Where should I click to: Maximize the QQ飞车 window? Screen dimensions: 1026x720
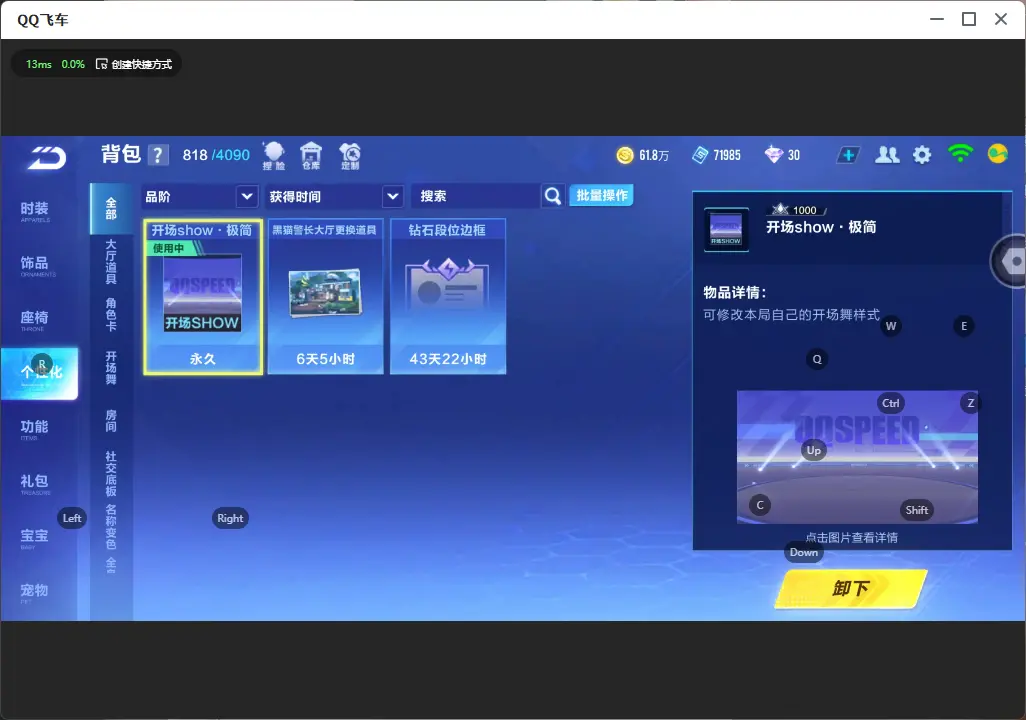[x=969, y=19]
